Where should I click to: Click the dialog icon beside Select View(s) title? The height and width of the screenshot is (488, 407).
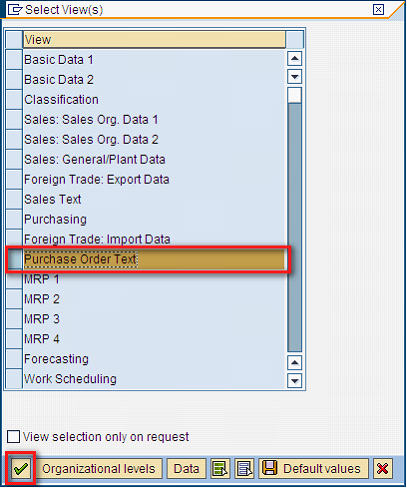click(15, 10)
